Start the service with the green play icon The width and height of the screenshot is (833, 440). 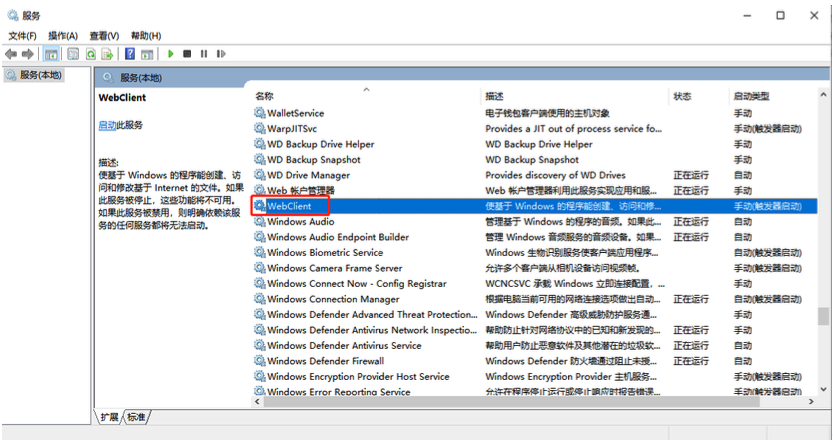171,54
